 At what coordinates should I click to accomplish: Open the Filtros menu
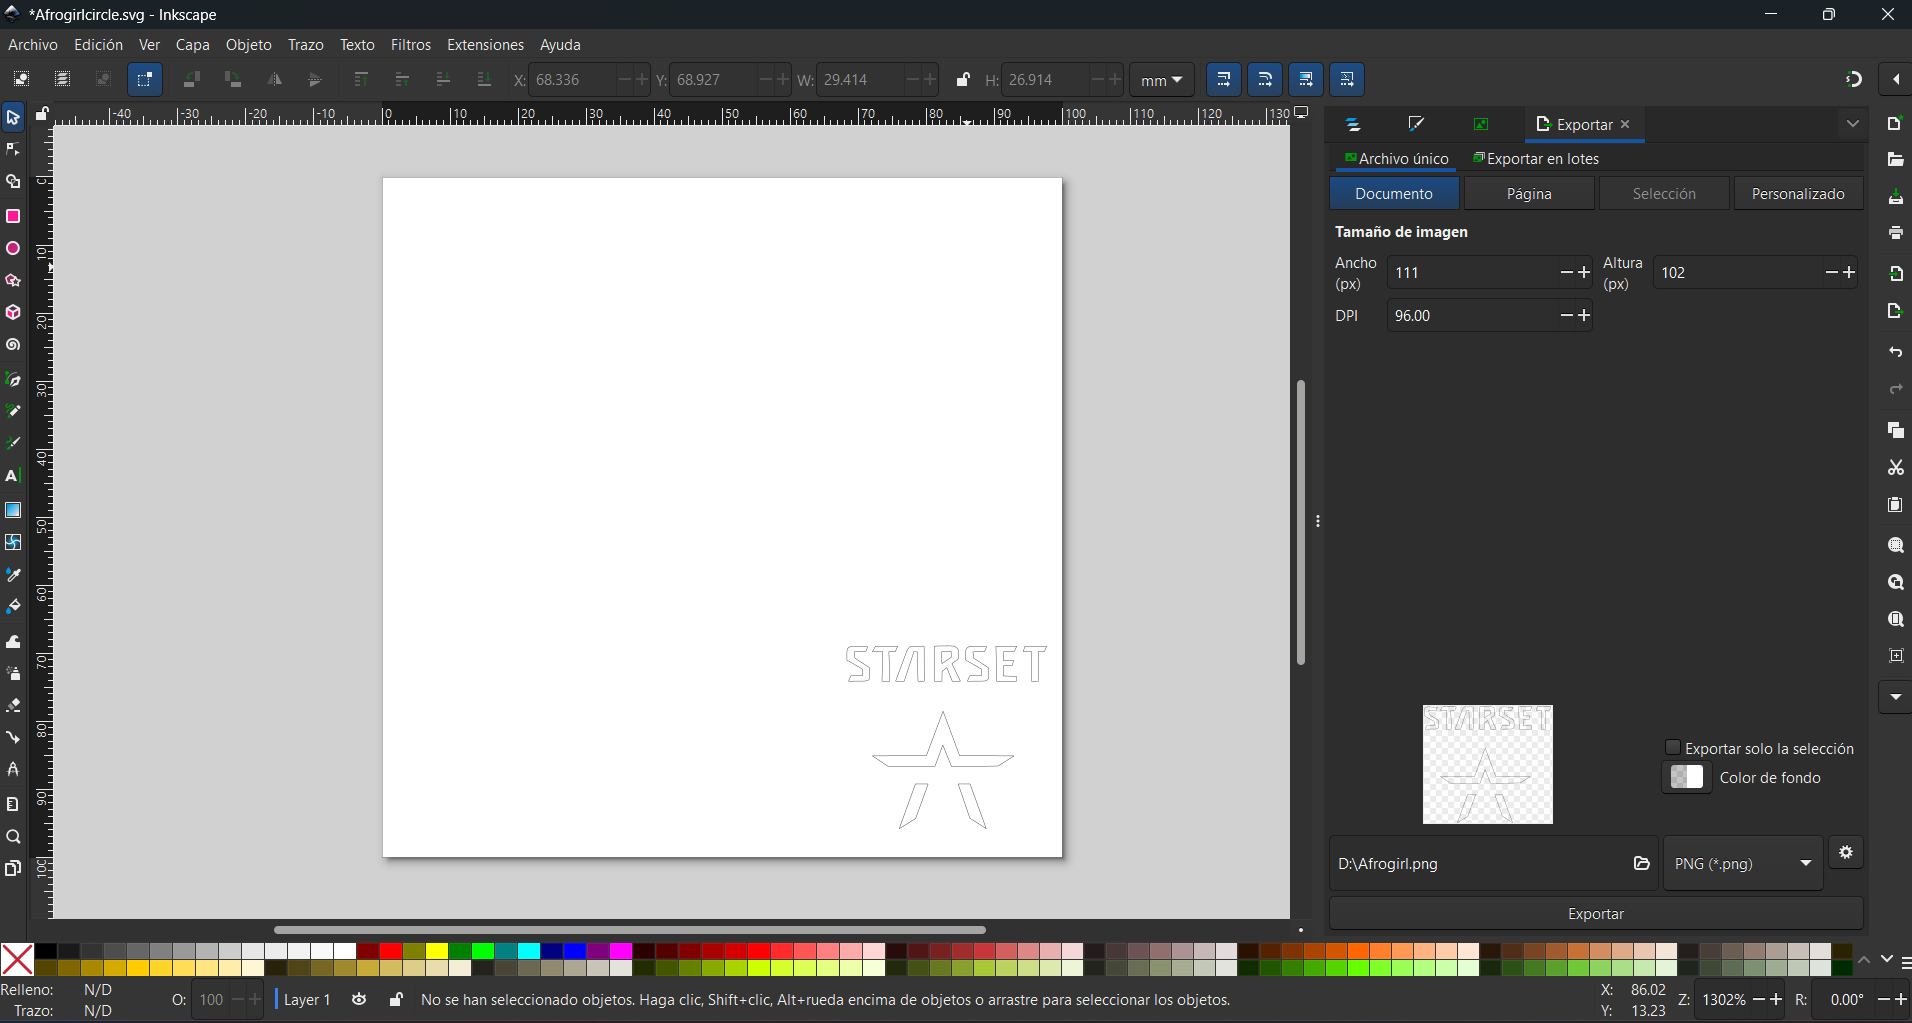point(411,45)
